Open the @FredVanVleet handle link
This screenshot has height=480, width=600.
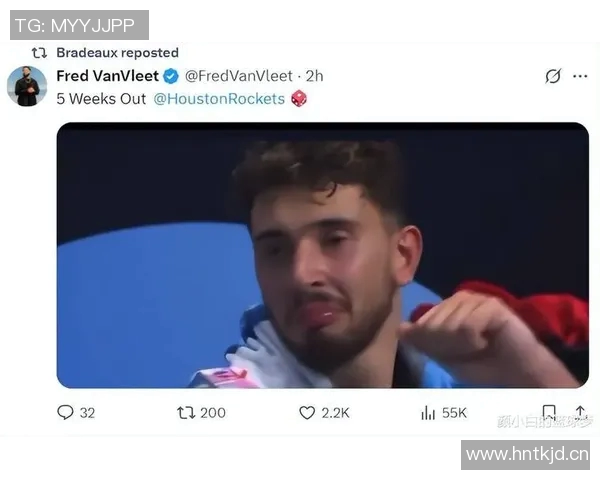[x=239, y=76]
